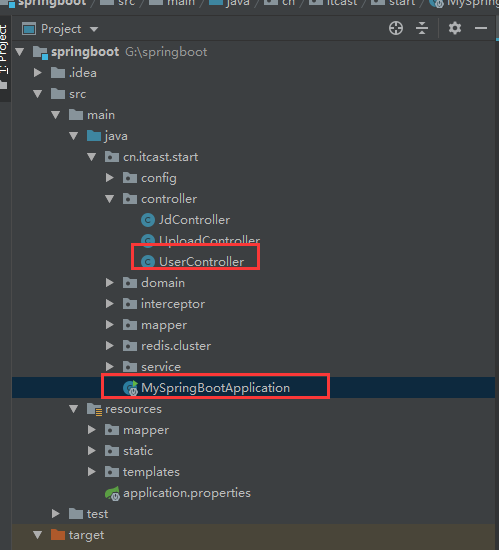Collapse the controller package arrow
499x550 pixels.
[110, 199]
